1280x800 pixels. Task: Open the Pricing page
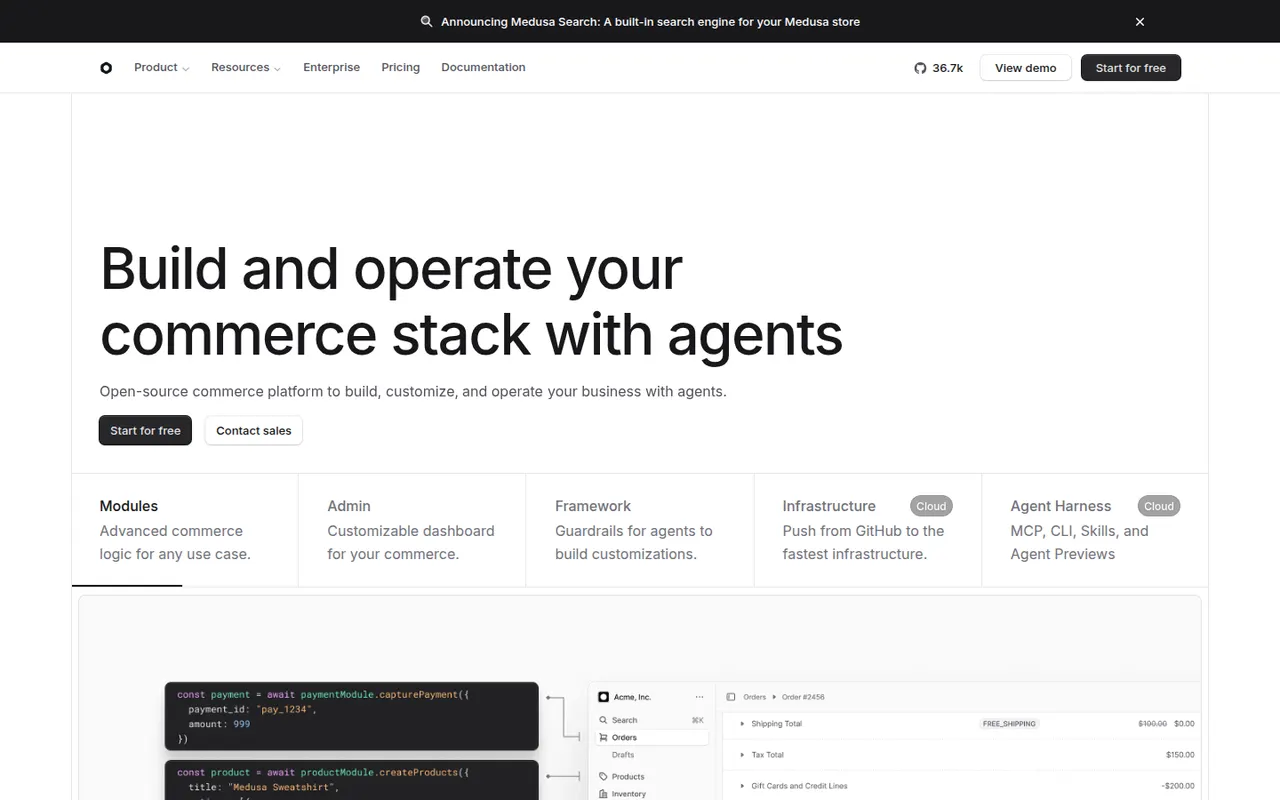[x=401, y=68]
